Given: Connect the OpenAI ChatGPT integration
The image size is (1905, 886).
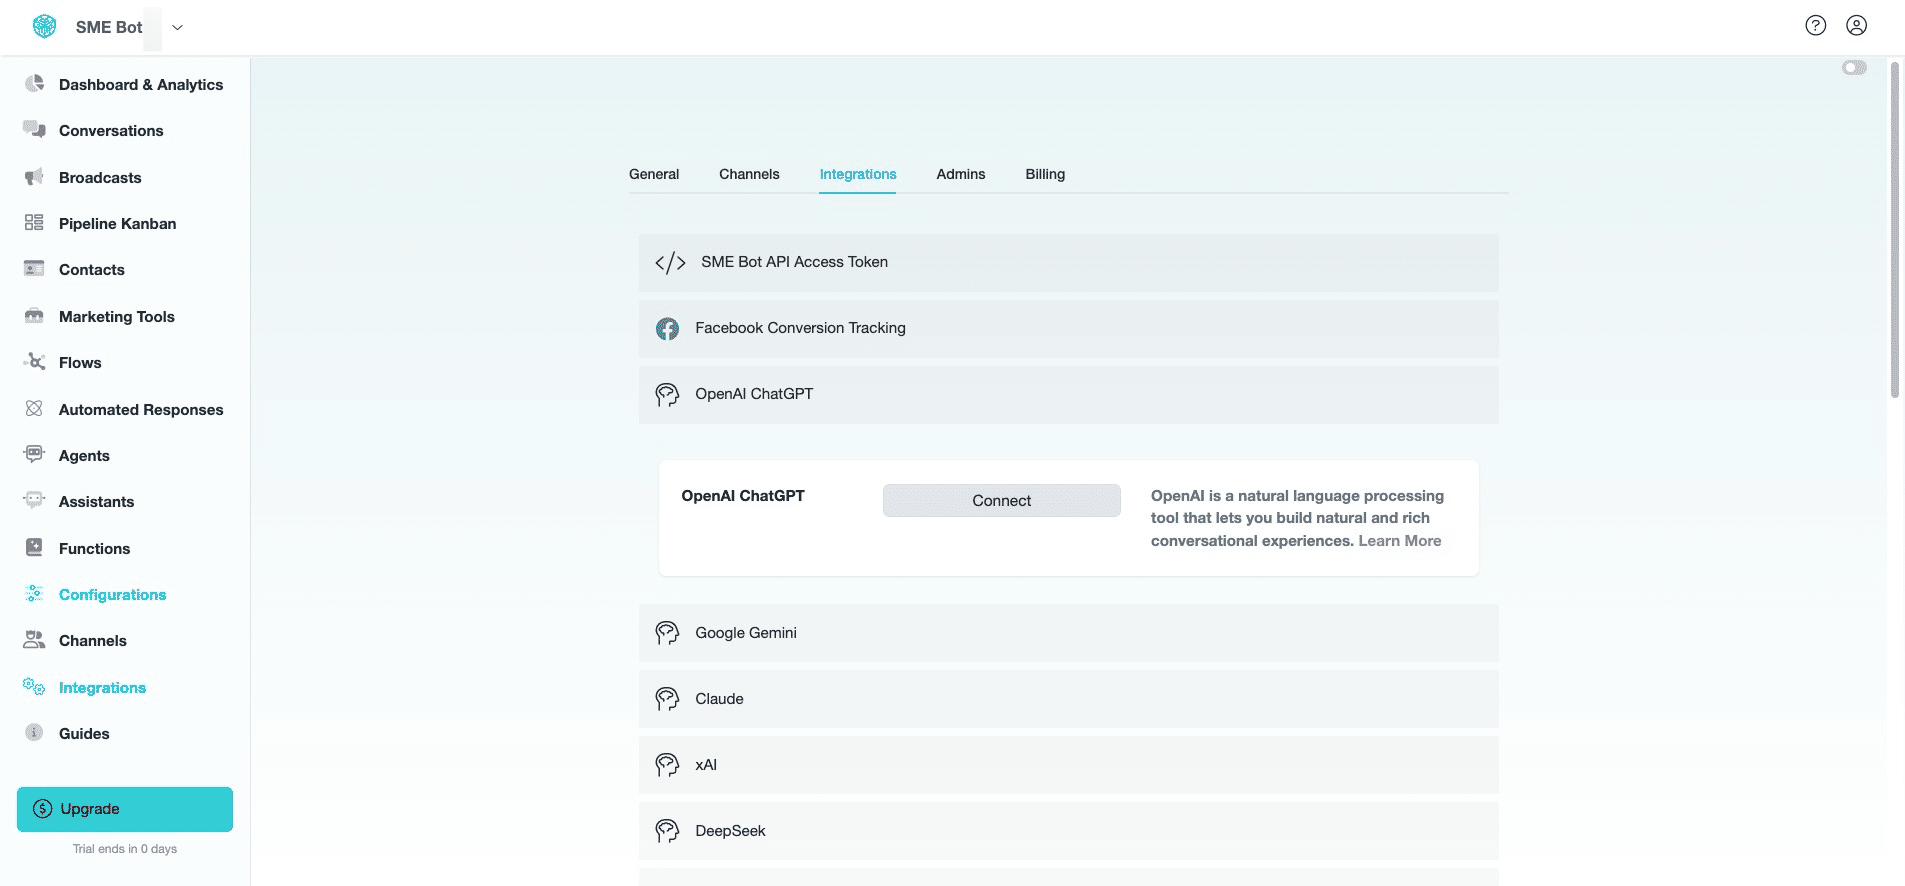Looking at the screenshot, I should click(x=1001, y=501).
